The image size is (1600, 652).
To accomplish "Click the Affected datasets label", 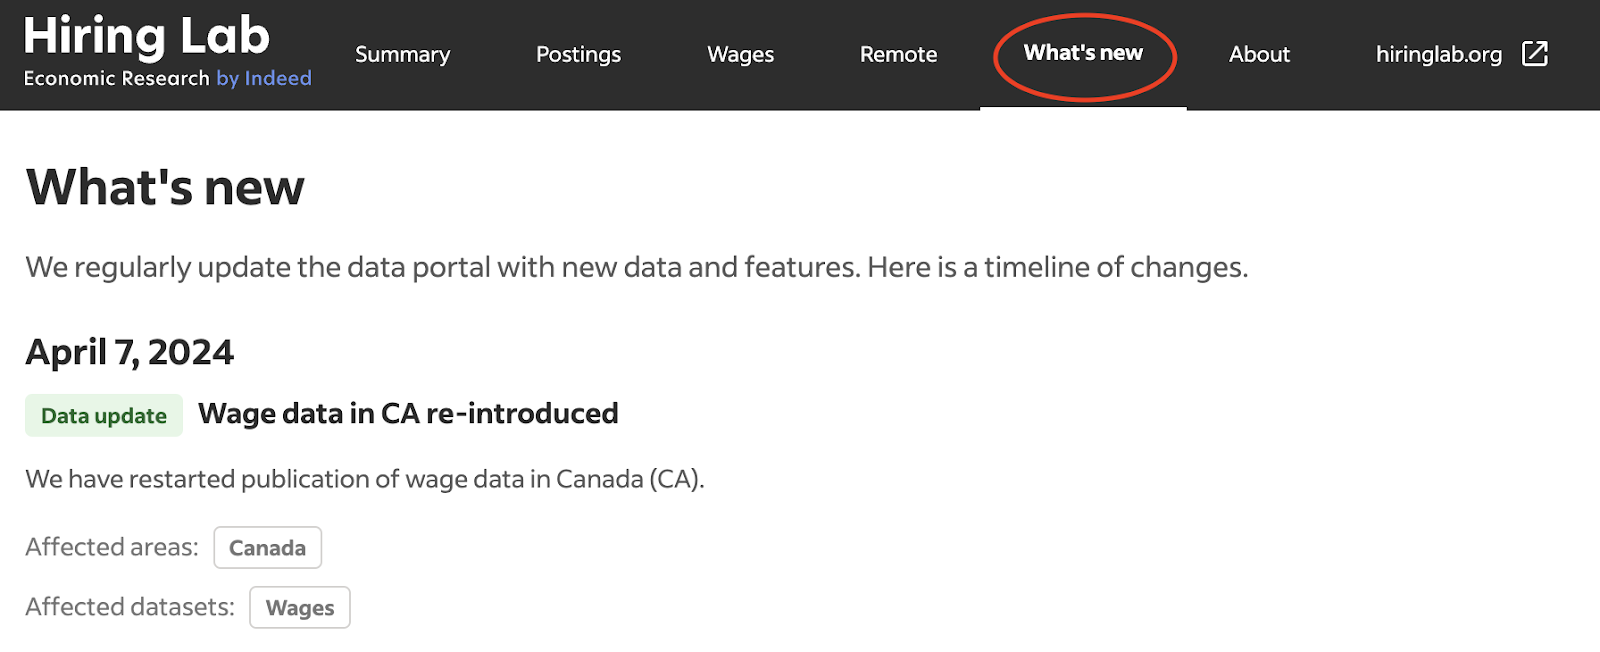I will 126,606.
